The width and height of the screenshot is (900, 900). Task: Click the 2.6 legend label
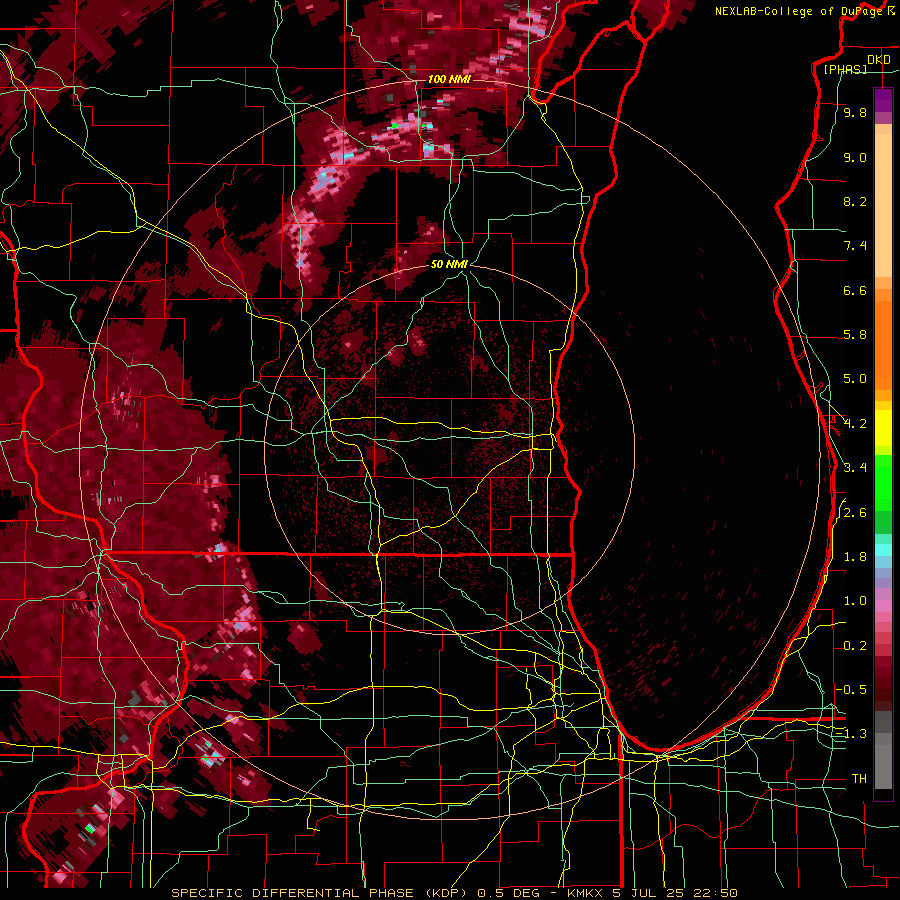coord(855,513)
